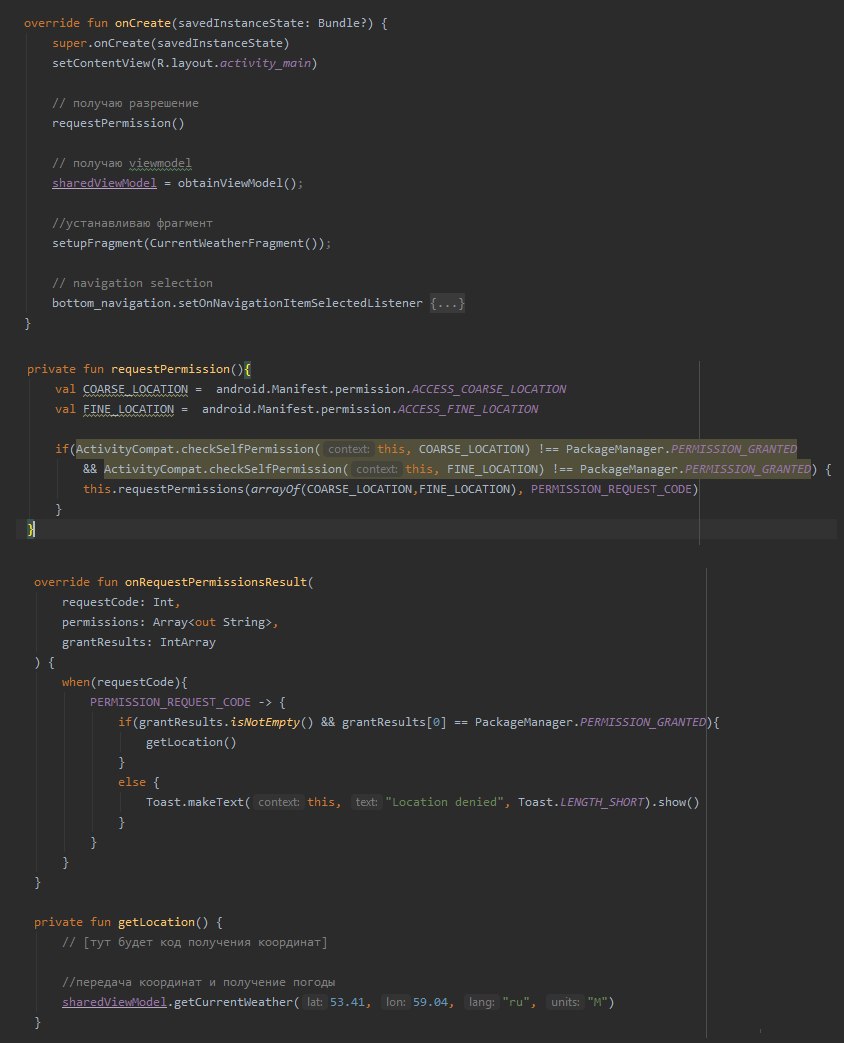The image size is (844, 1043).
Task: Click the ACCESS_FINE_LOCATION constant
Action: (x=468, y=409)
